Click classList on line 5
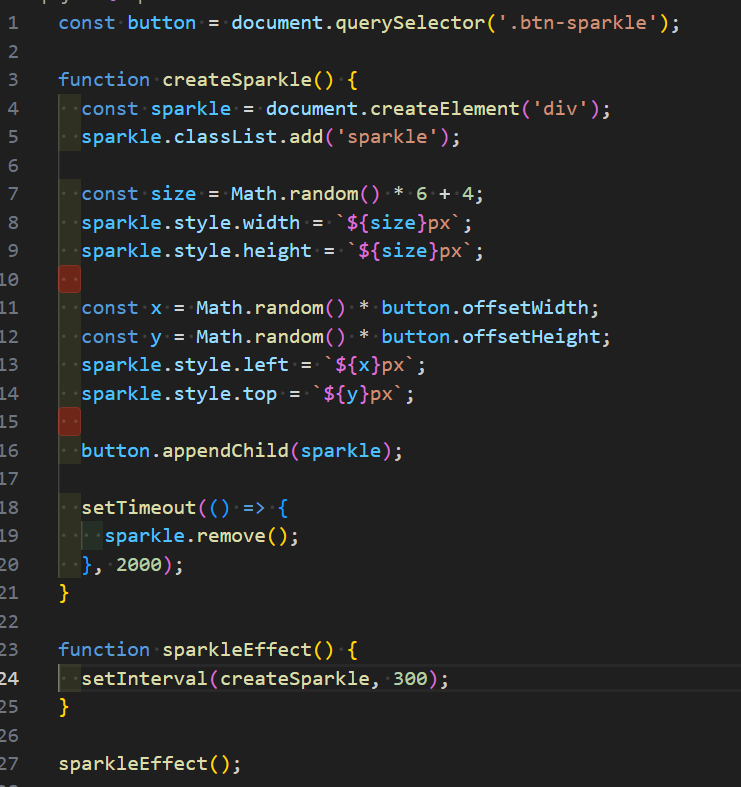This screenshot has height=787, width=741. (x=225, y=137)
